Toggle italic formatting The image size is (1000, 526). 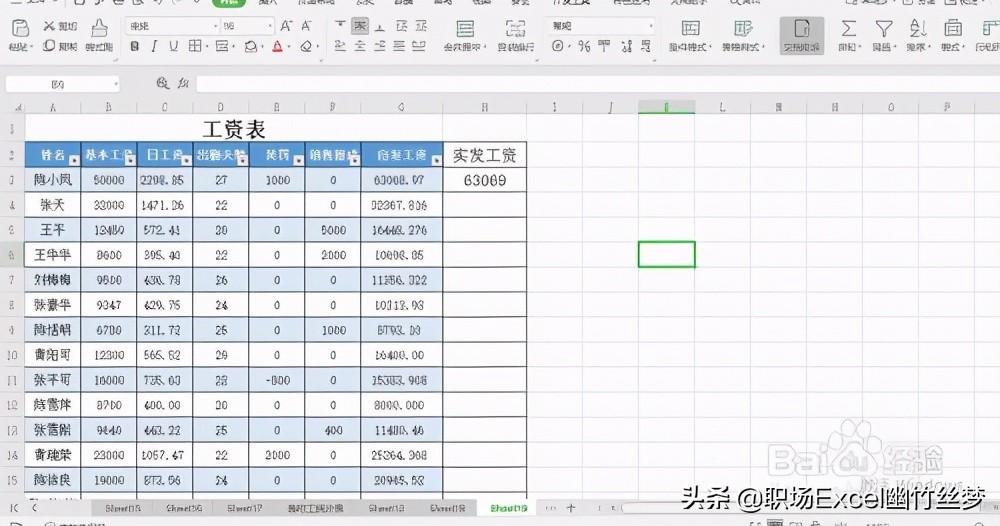point(154,46)
